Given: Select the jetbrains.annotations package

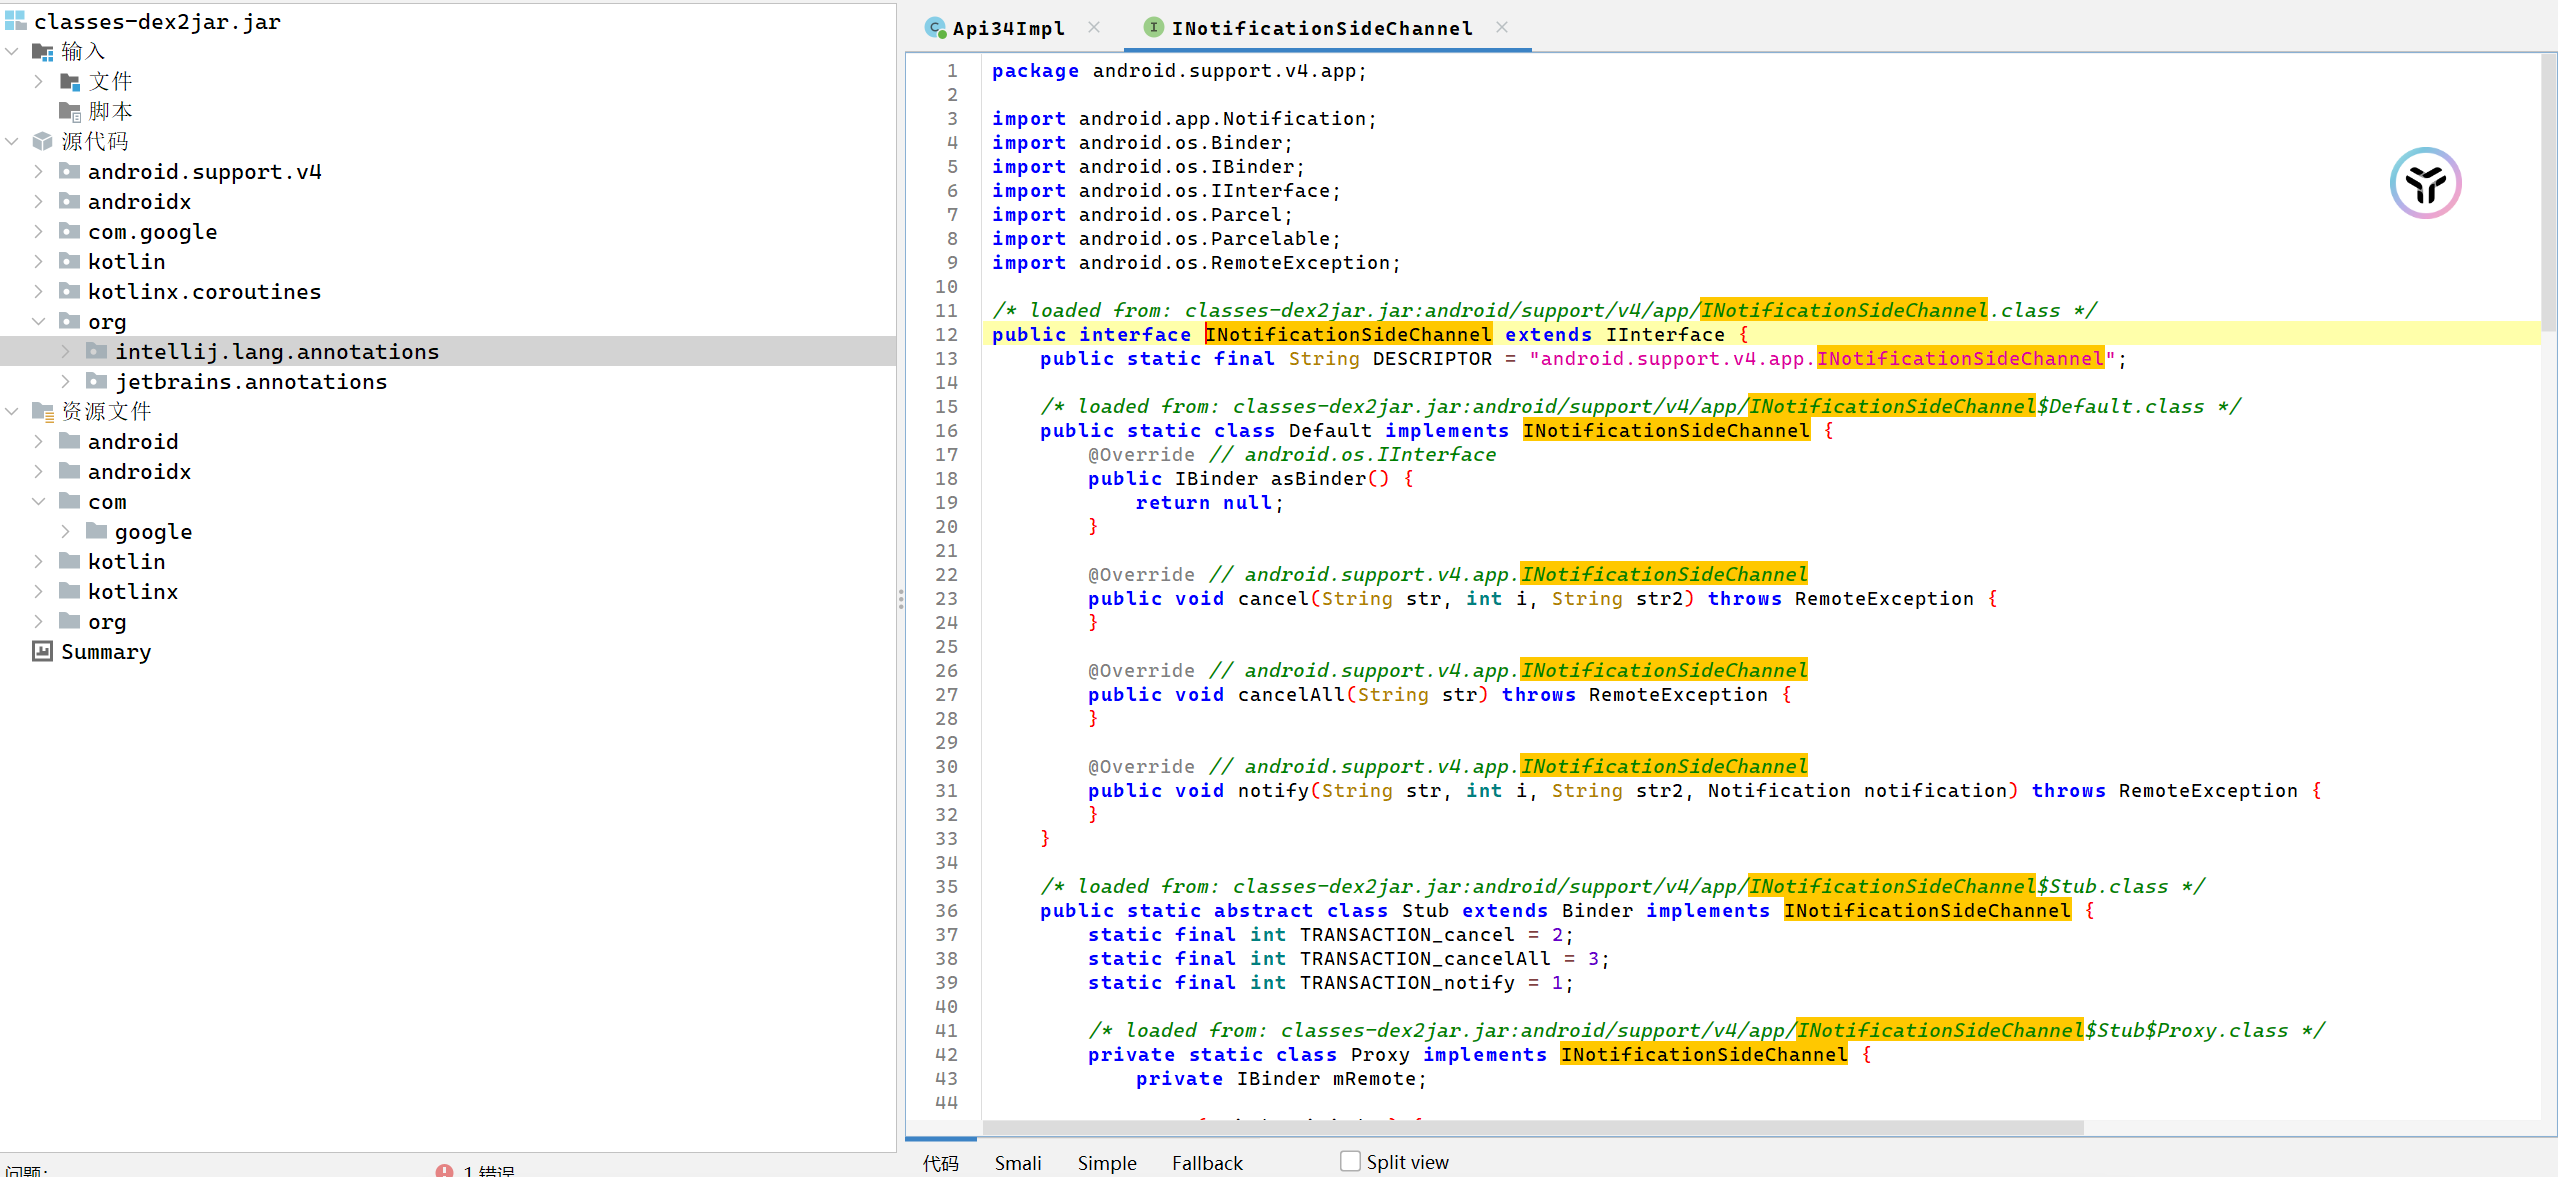Looking at the screenshot, I should point(250,381).
